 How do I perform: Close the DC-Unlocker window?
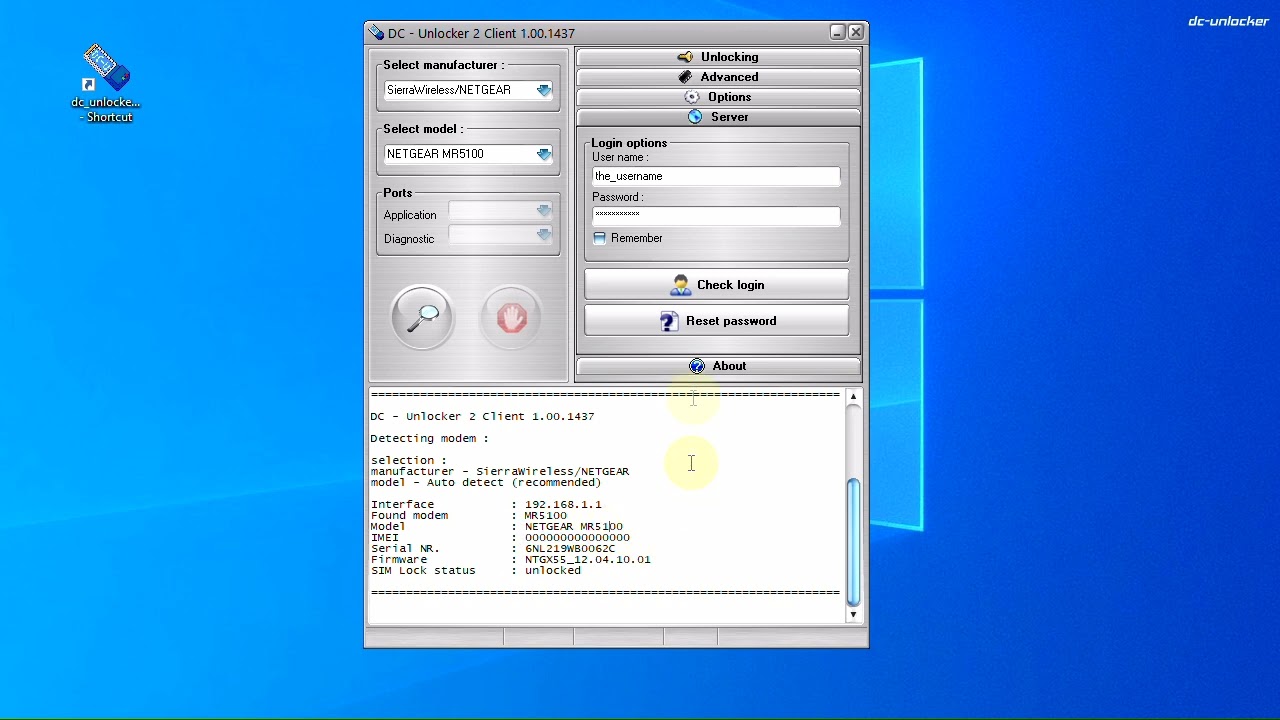(x=856, y=33)
